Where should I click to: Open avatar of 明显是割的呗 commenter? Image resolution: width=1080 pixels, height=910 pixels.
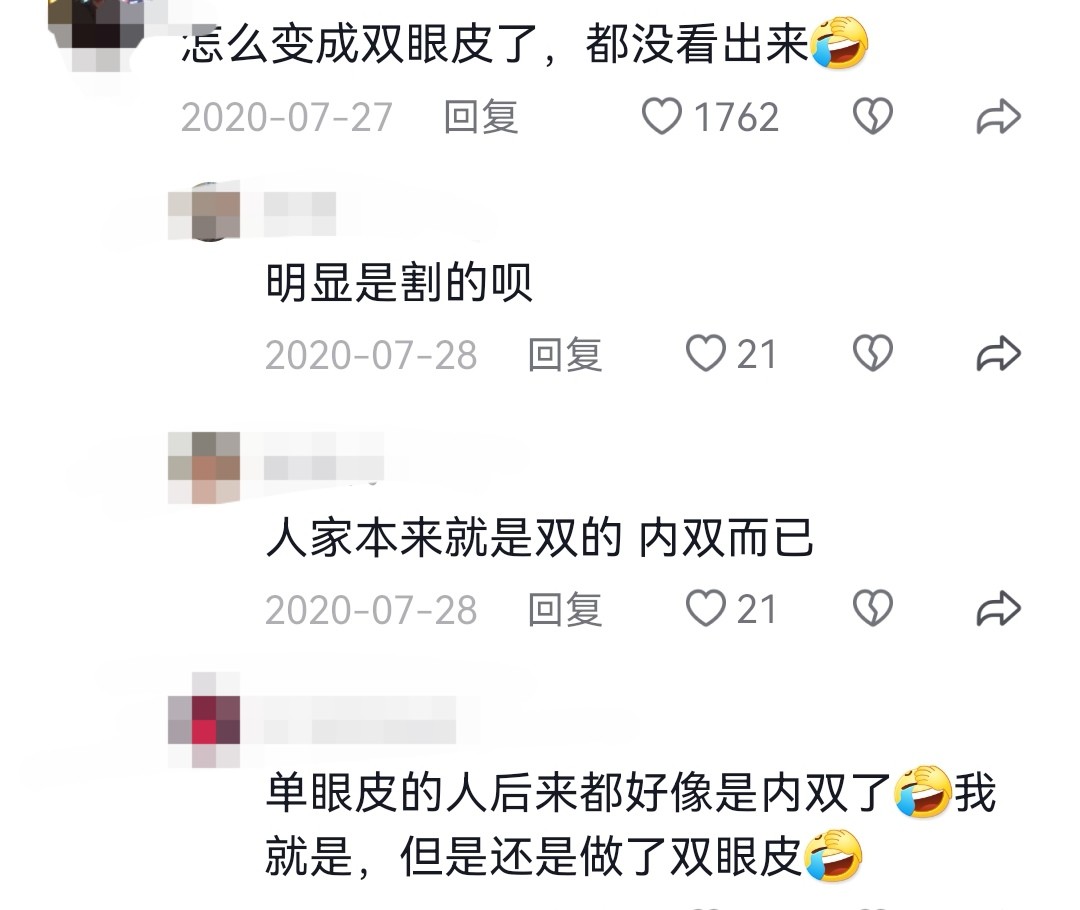click(205, 211)
